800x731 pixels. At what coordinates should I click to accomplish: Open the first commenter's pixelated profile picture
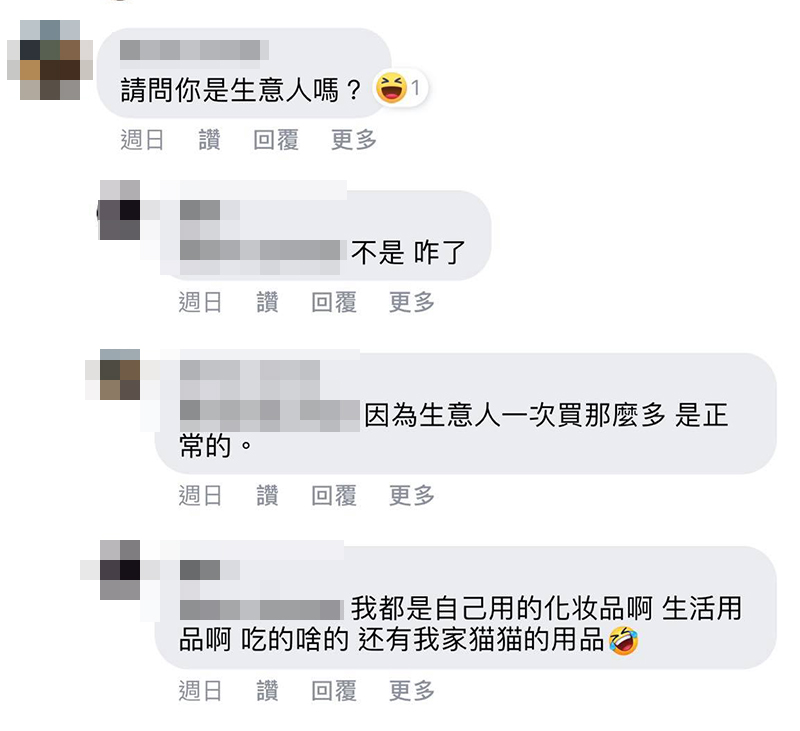[49, 60]
